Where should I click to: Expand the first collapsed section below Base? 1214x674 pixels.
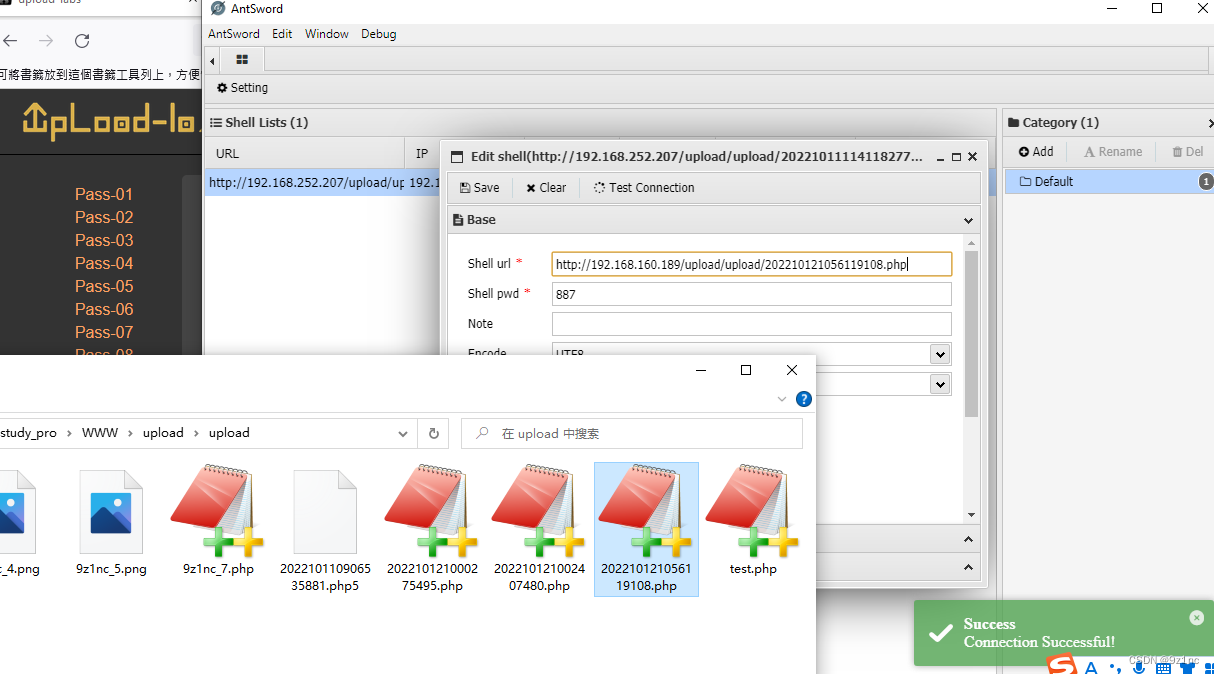(x=968, y=540)
